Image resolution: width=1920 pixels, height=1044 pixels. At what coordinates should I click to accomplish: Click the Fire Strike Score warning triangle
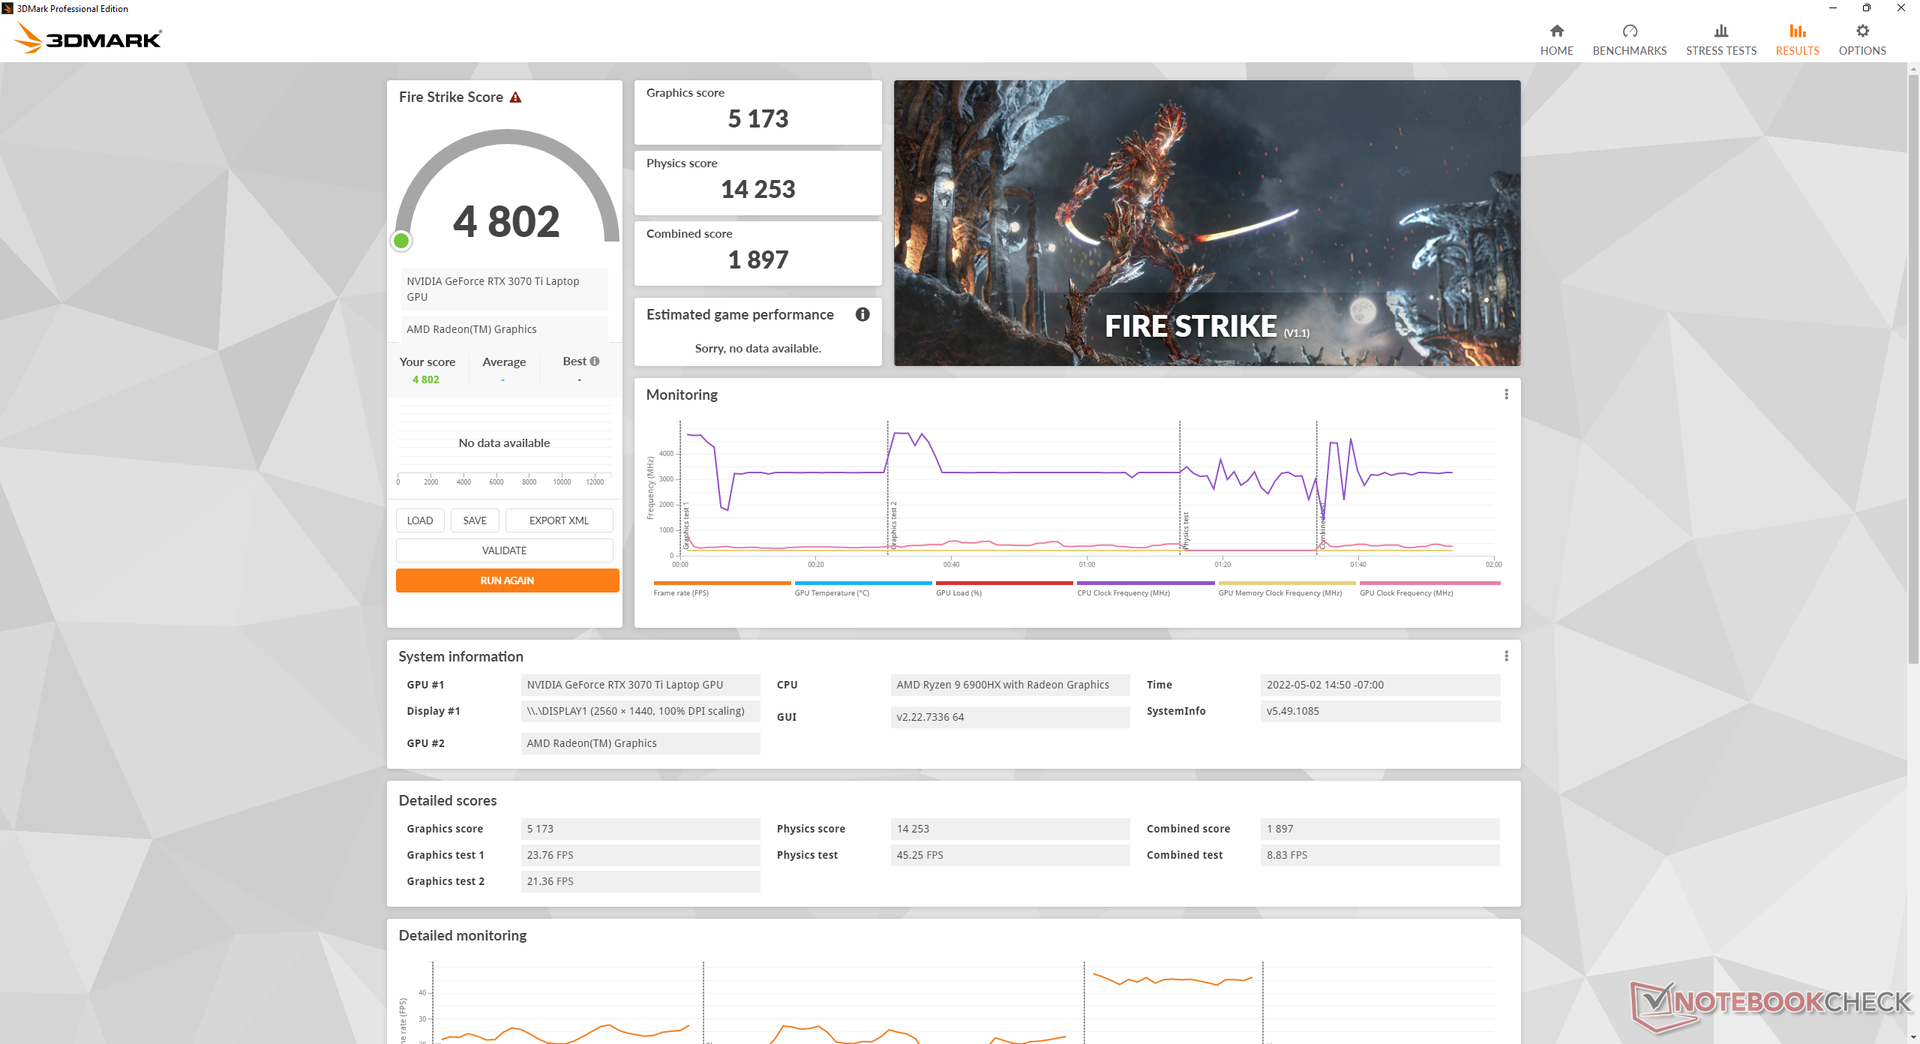(x=516, y=97)
